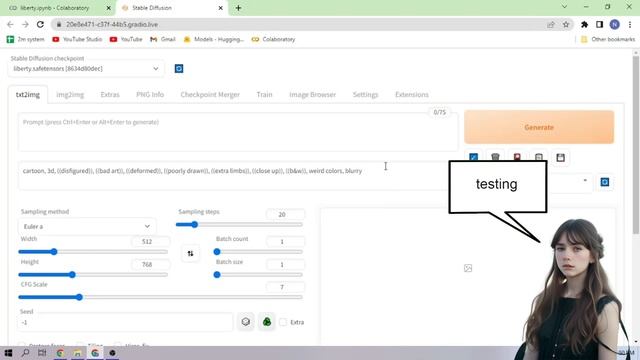Open the Extensions tab
Image resolution: width=640 pixels, height=360 pixels.
(412, 95)
